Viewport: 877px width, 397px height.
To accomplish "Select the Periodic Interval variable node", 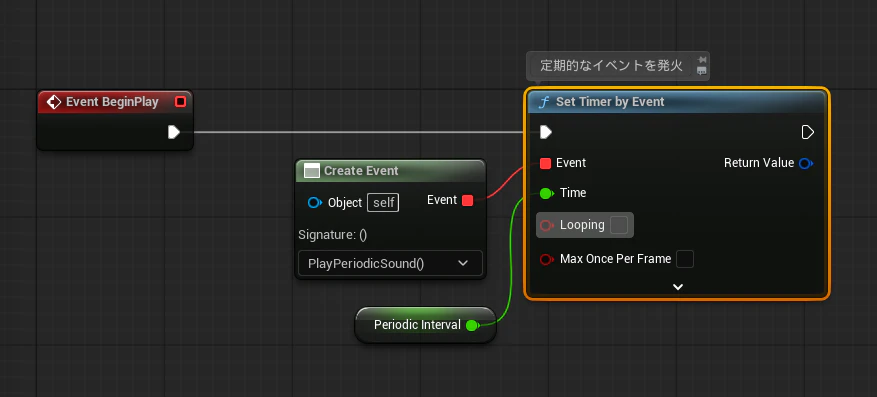I will coord(425,325).
